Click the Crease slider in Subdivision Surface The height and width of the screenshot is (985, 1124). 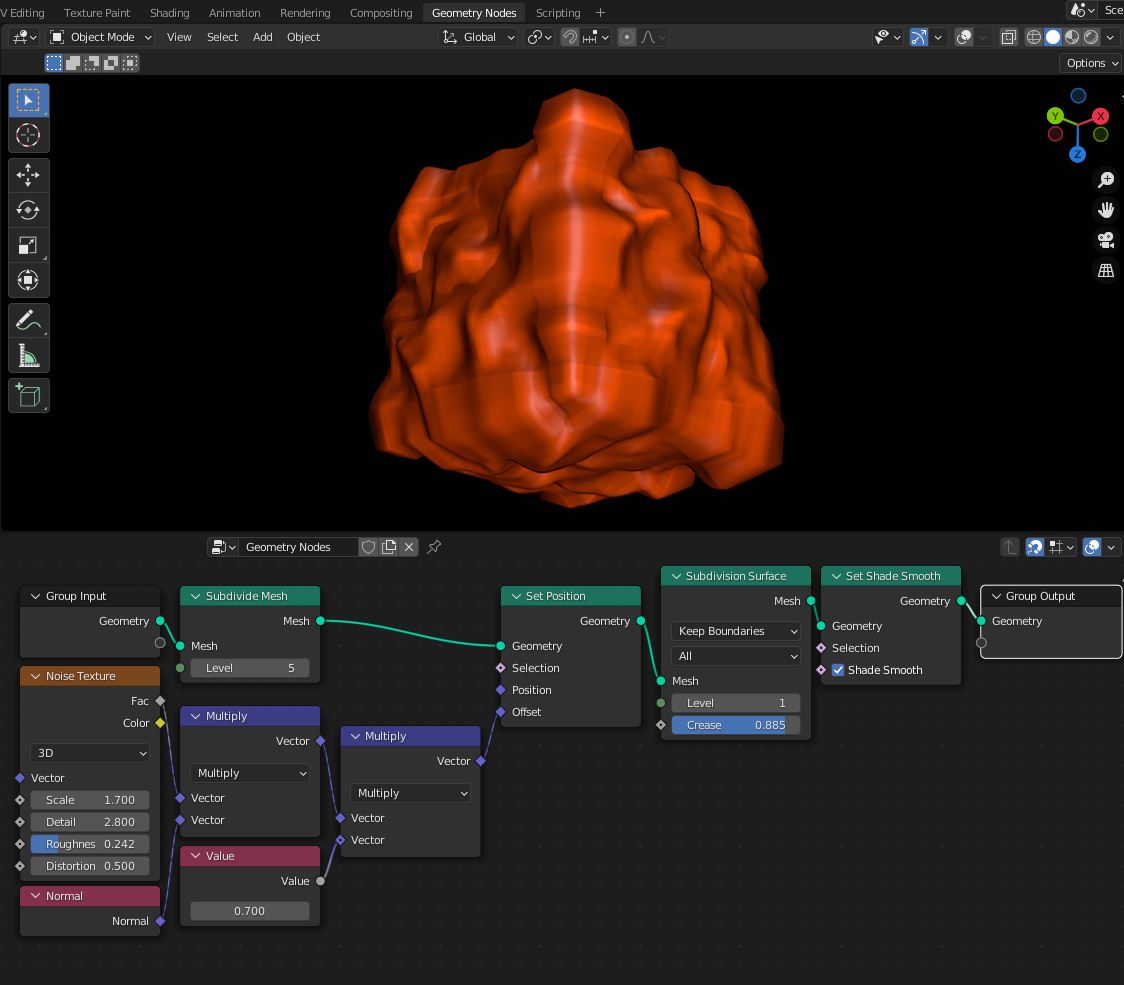click(735, 725)
